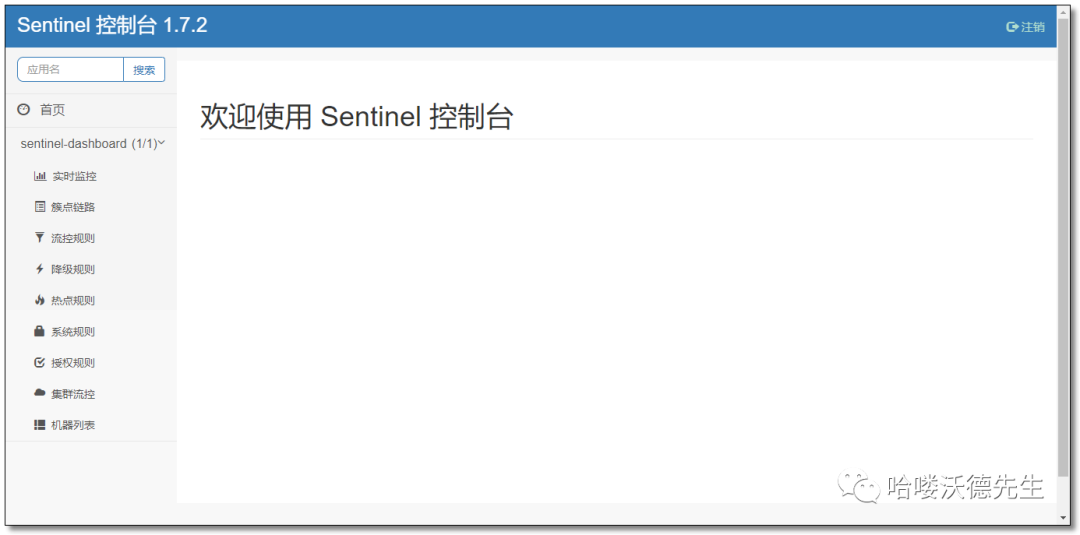Focus the 应用名 search input field
Viewport: 1080px width, 535px height.
[x=70, y=70]
